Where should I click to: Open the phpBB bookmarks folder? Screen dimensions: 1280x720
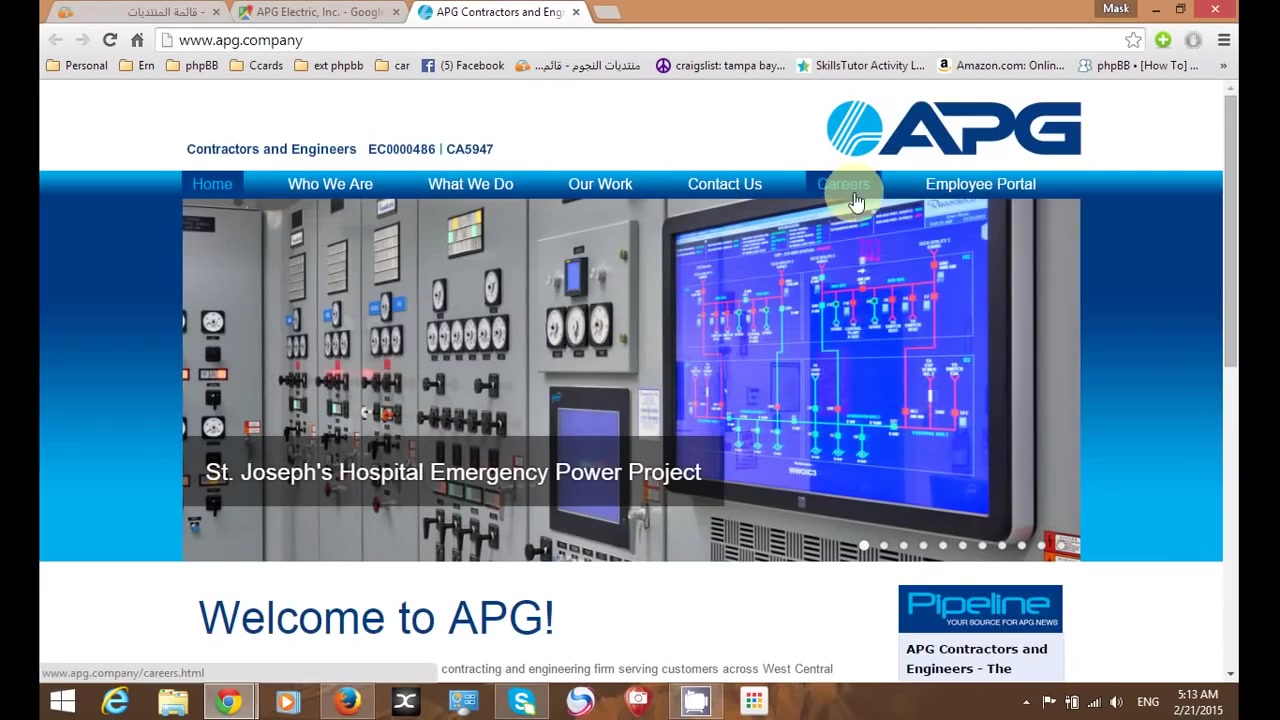192,65
